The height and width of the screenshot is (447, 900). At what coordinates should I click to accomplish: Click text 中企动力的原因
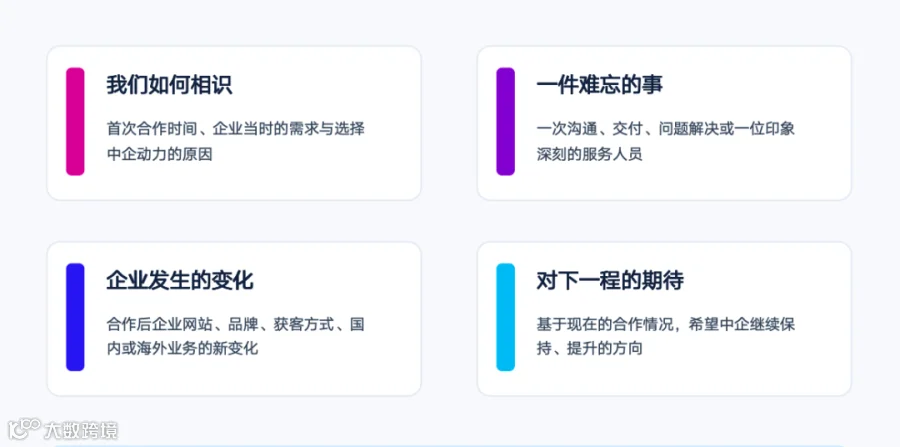click(x=160, y=154)
